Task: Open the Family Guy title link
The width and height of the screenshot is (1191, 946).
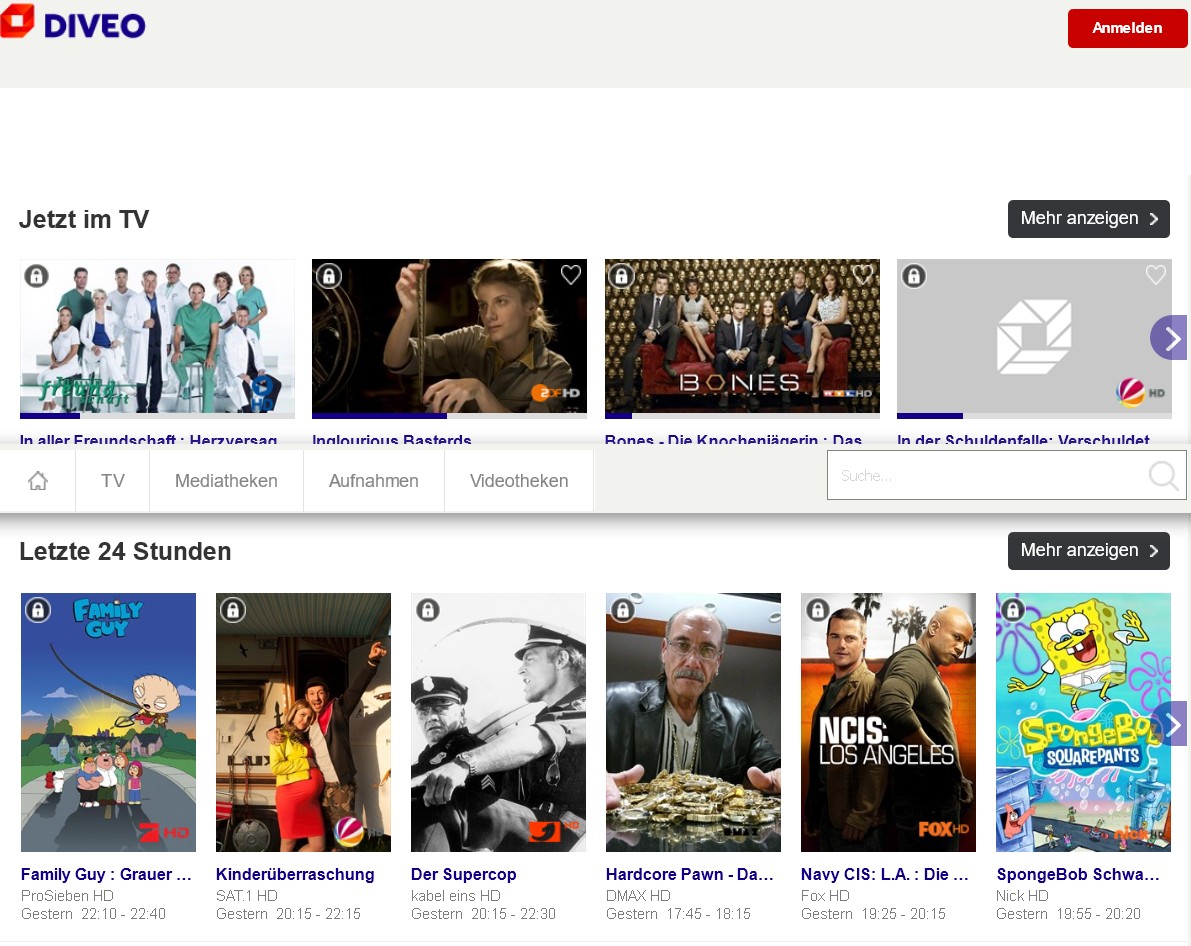Action: [x=106, y=875]
